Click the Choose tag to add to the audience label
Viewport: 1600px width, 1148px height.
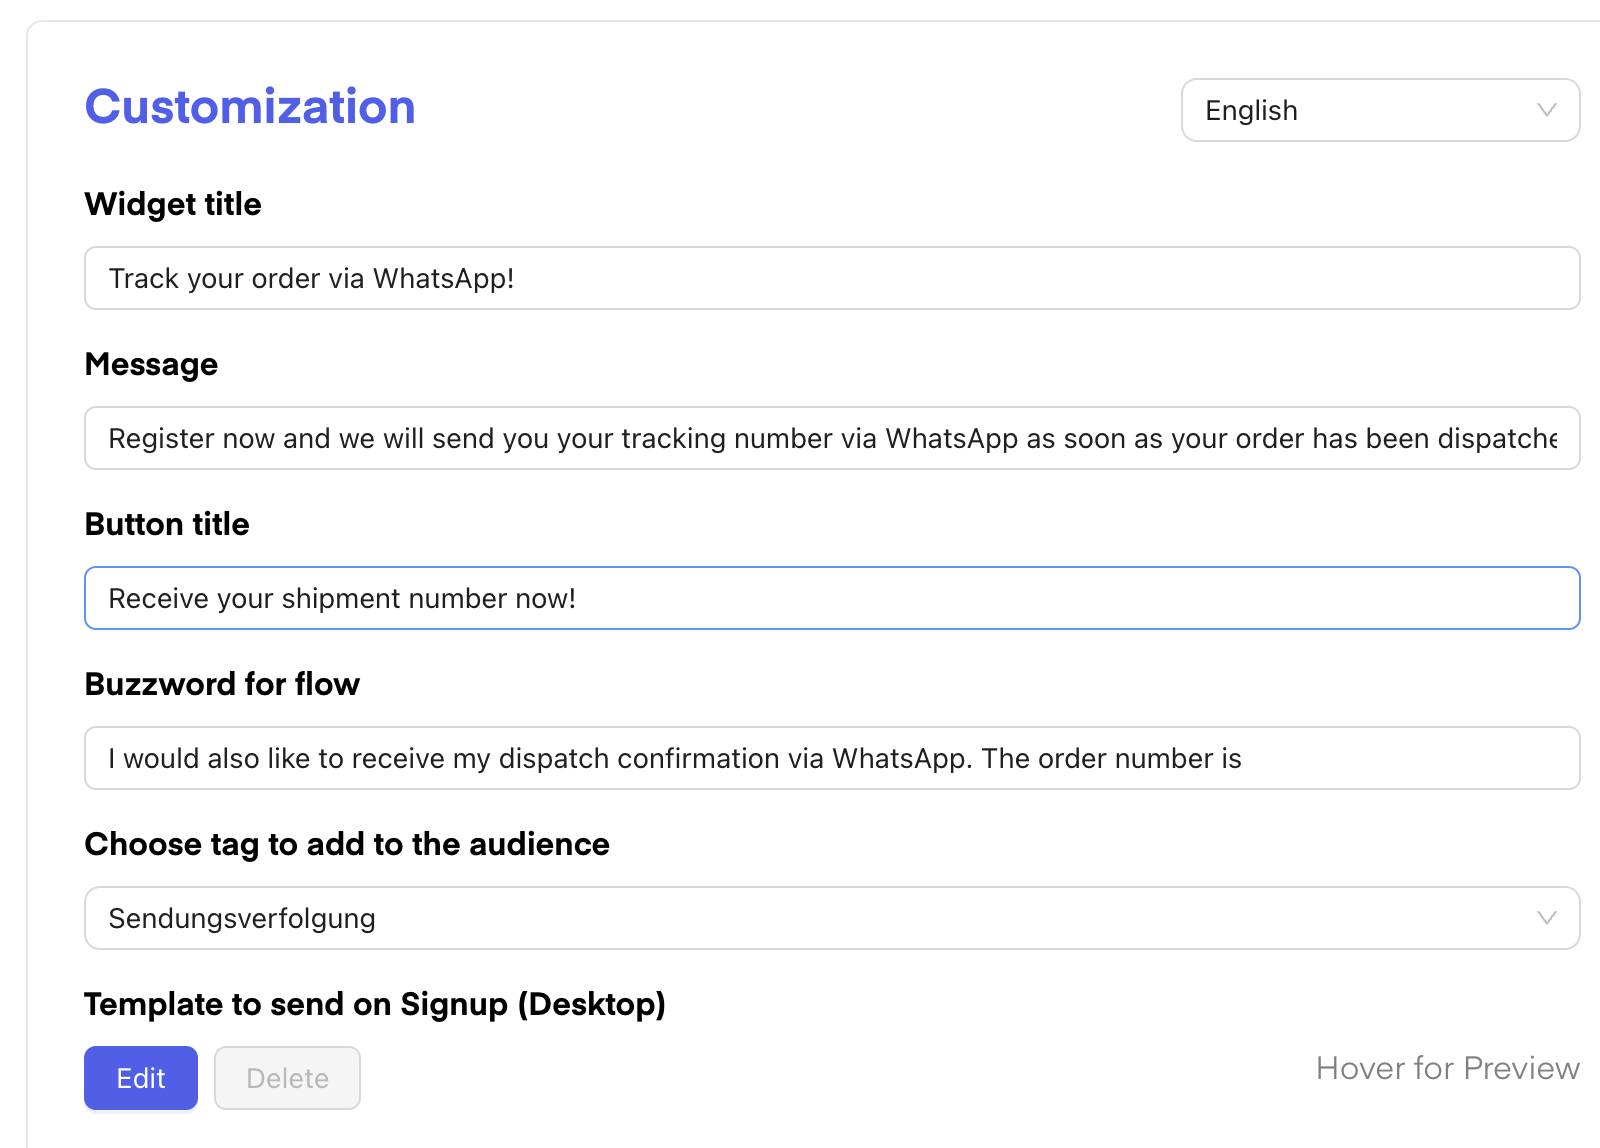click(347, 844)
